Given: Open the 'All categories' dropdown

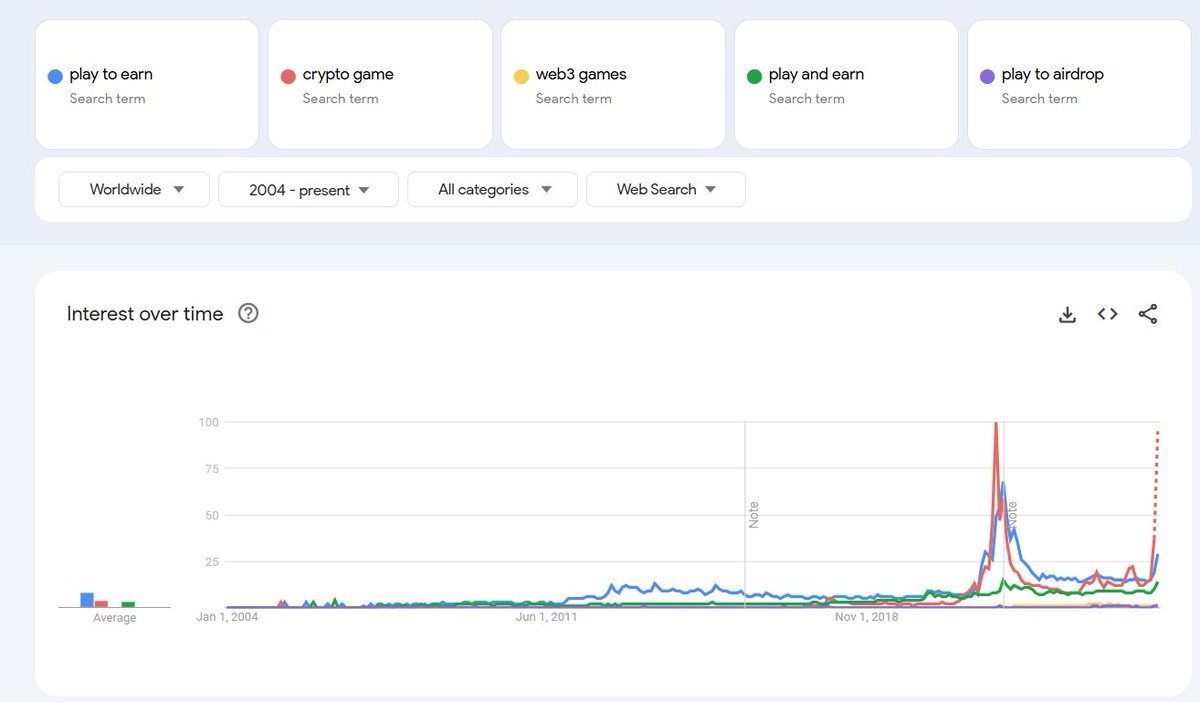Looking at the screenshot, I should pos(492,189).
